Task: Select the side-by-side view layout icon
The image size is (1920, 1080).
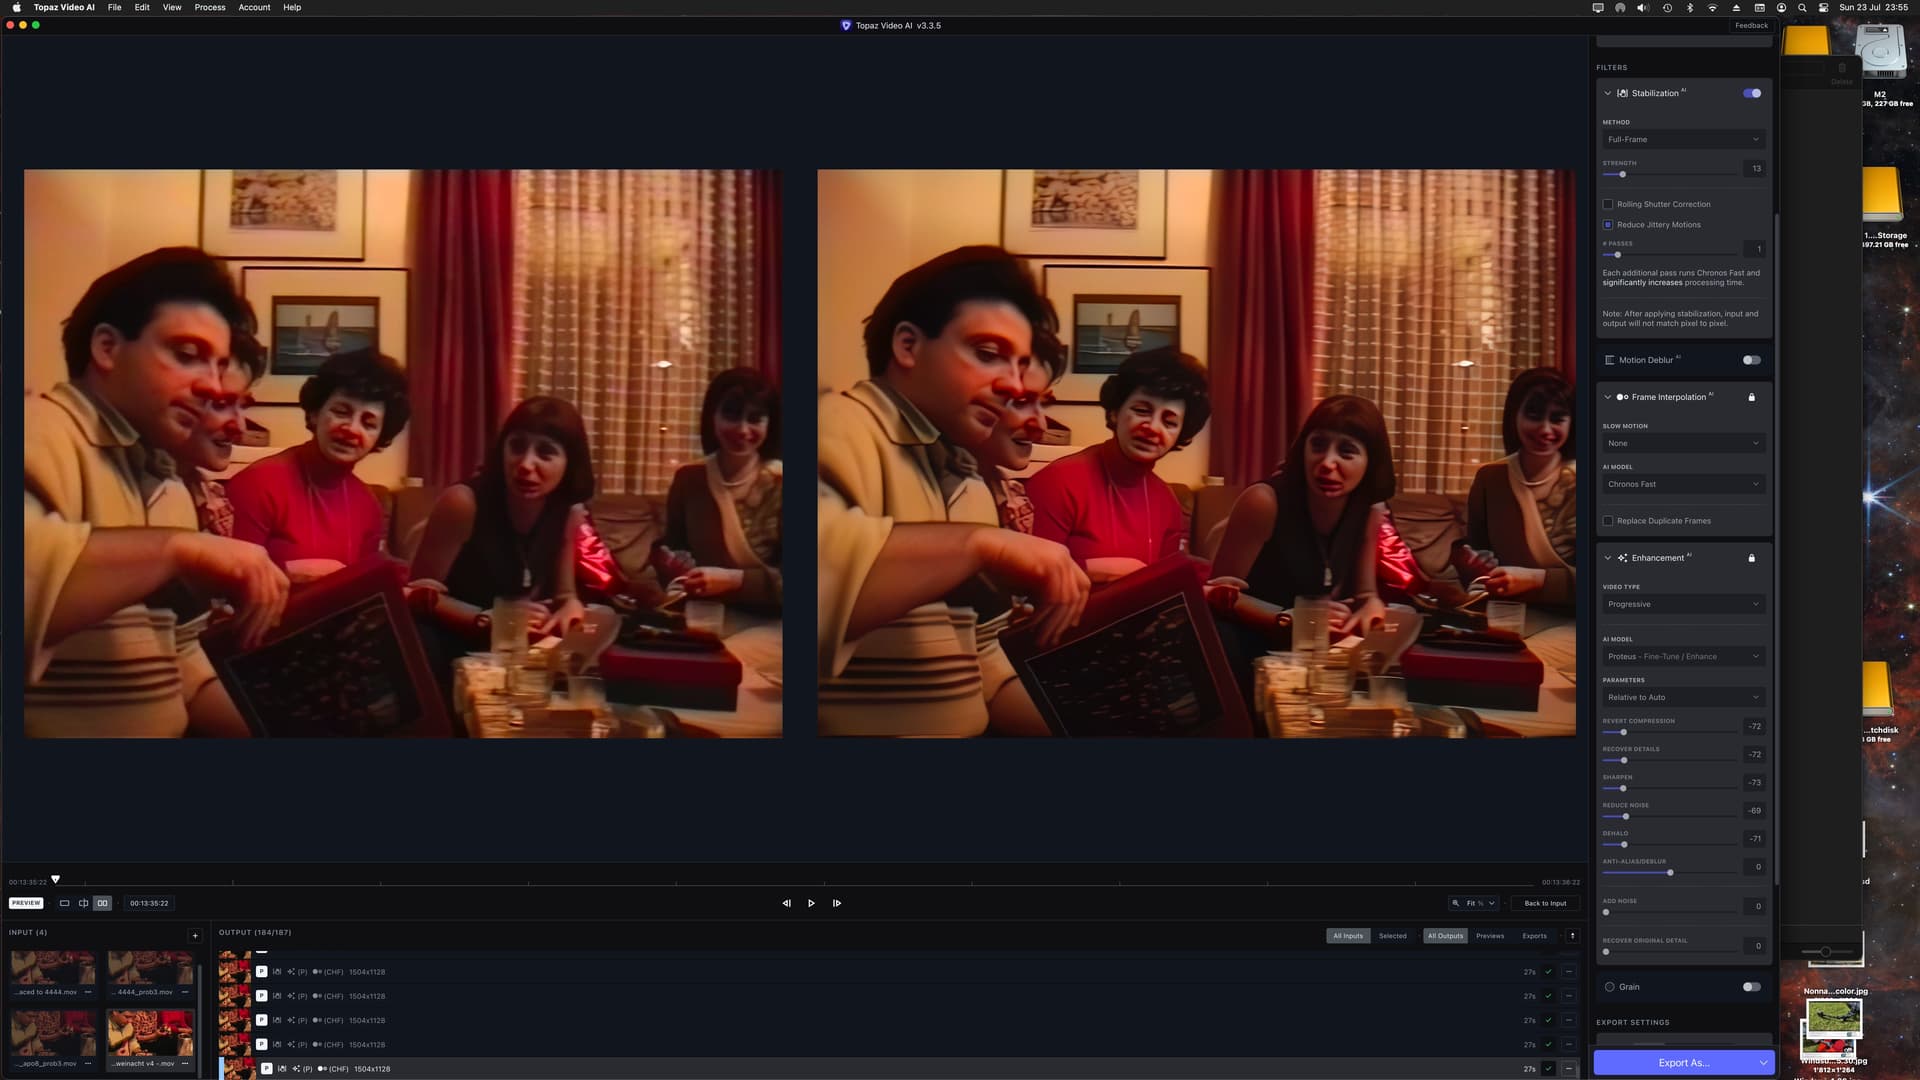Action: (102, 903)
